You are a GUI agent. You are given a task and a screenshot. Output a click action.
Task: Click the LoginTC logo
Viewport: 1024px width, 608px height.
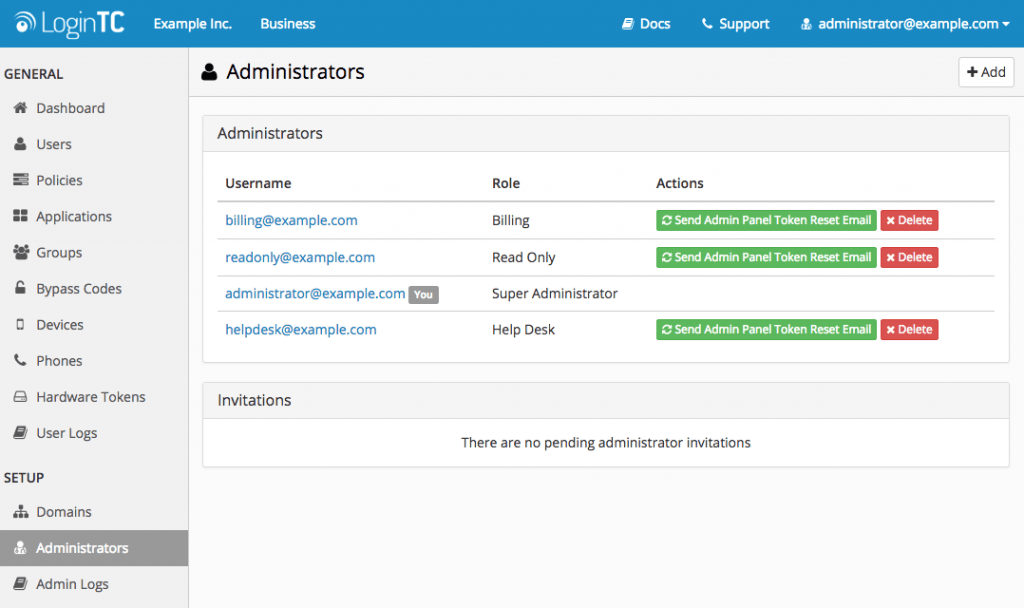tap(67, 22)
